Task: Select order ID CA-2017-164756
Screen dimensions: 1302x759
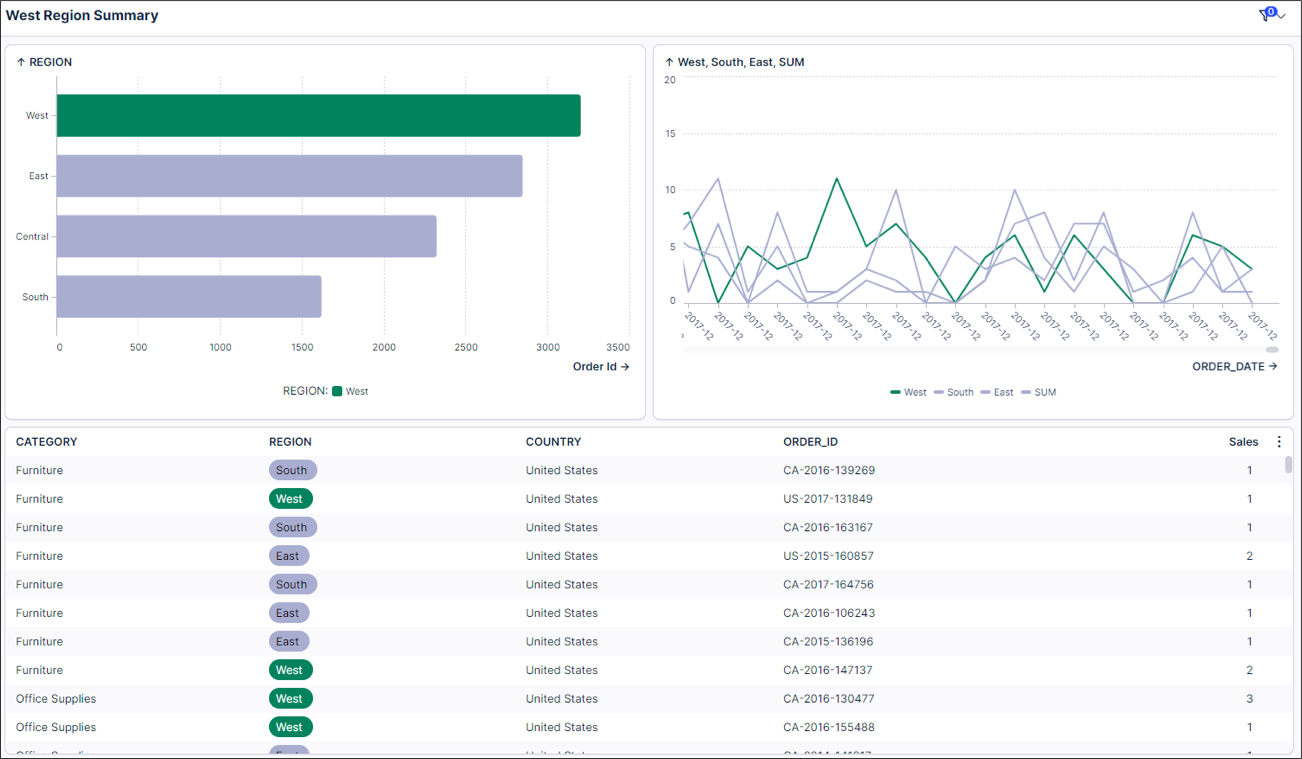Action: 829,584
